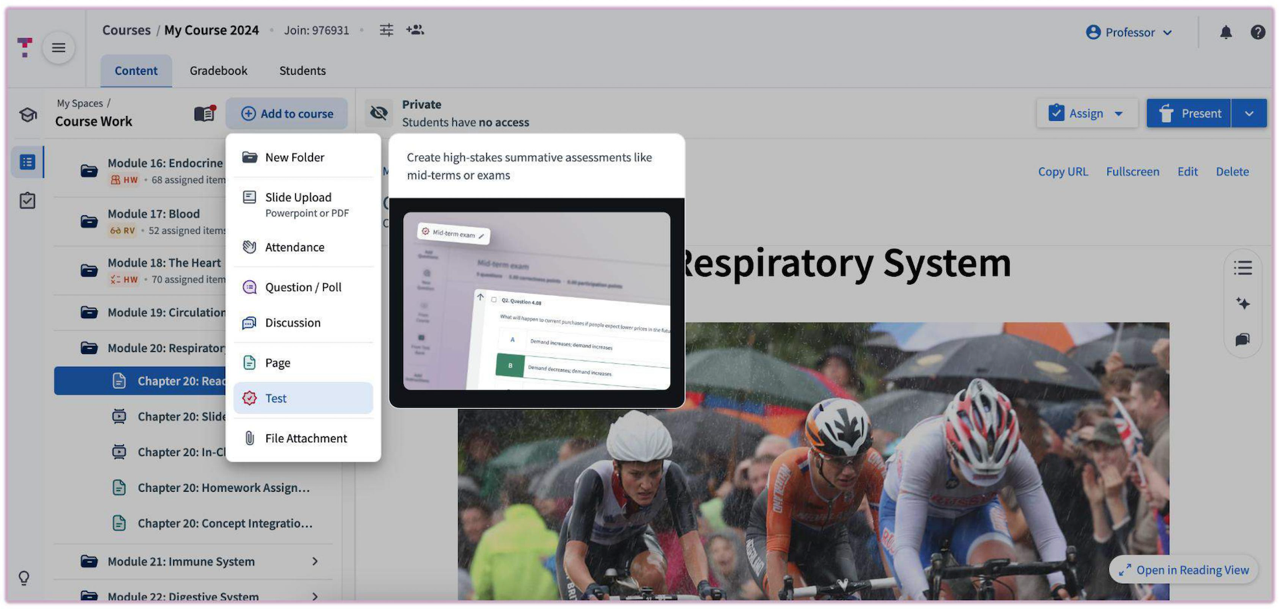Click the lightbulb tips icon
The image size is (1280, 609).
24,578
